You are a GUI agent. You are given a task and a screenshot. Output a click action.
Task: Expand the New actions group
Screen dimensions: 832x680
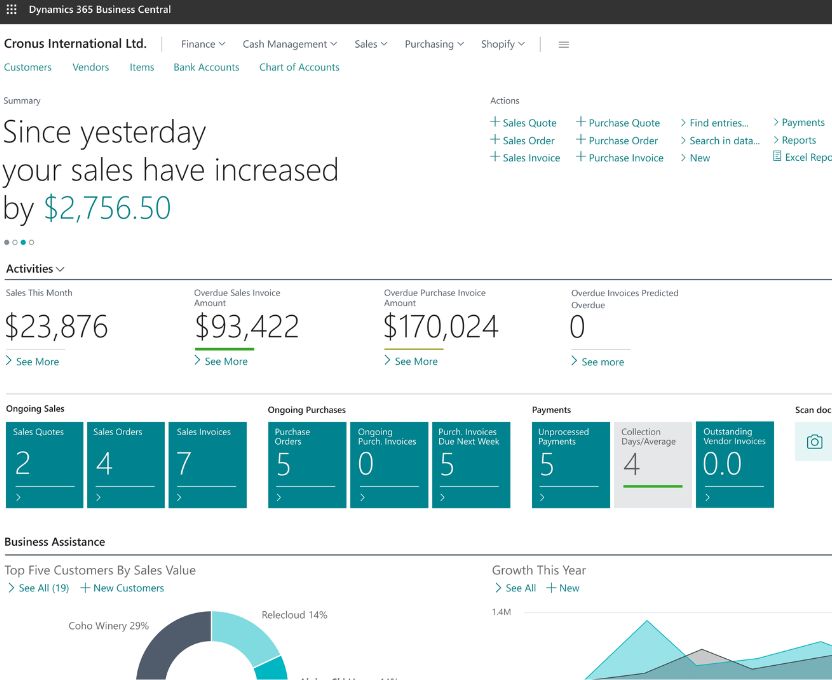(x=695, y=158)
